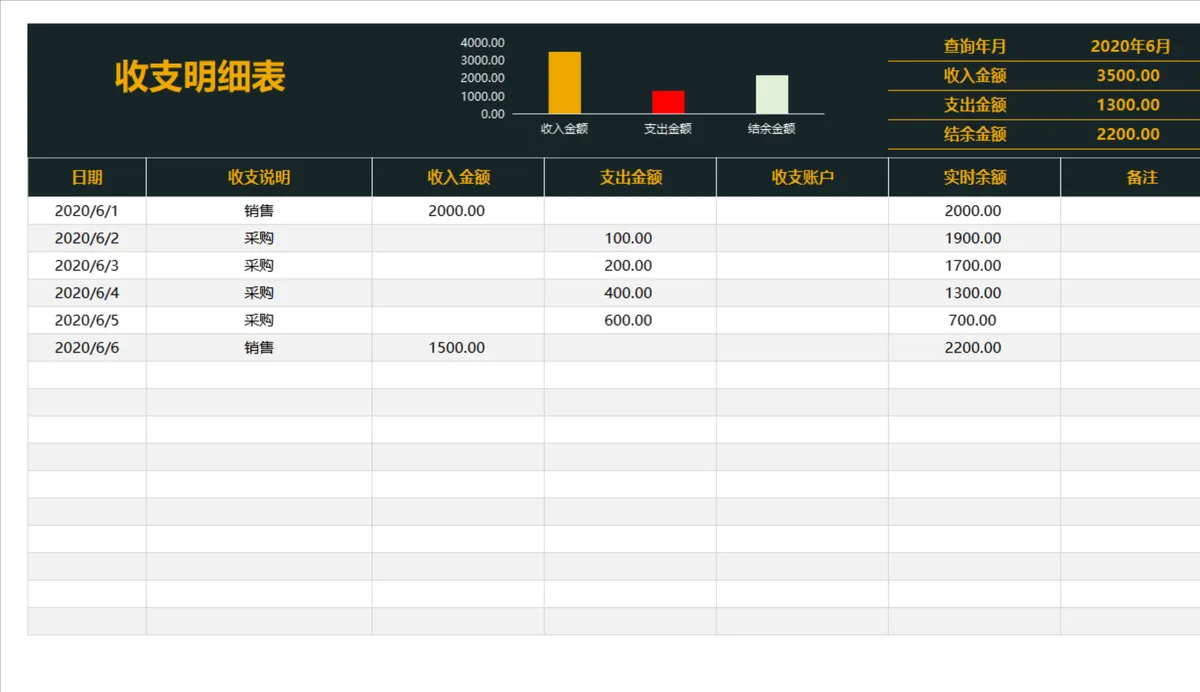Click balance 1300.00 in 2020/6/4 row

[x=973, y=293]
